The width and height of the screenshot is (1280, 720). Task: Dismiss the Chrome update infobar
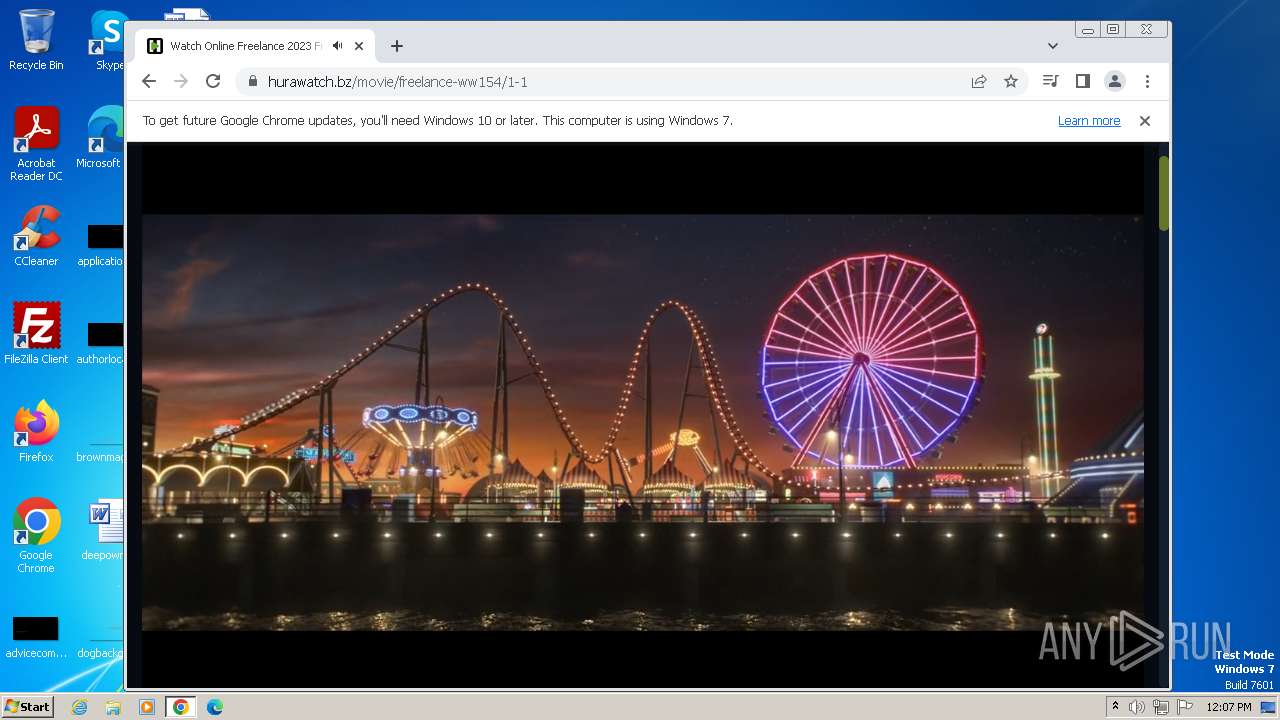click(1145, 121)
